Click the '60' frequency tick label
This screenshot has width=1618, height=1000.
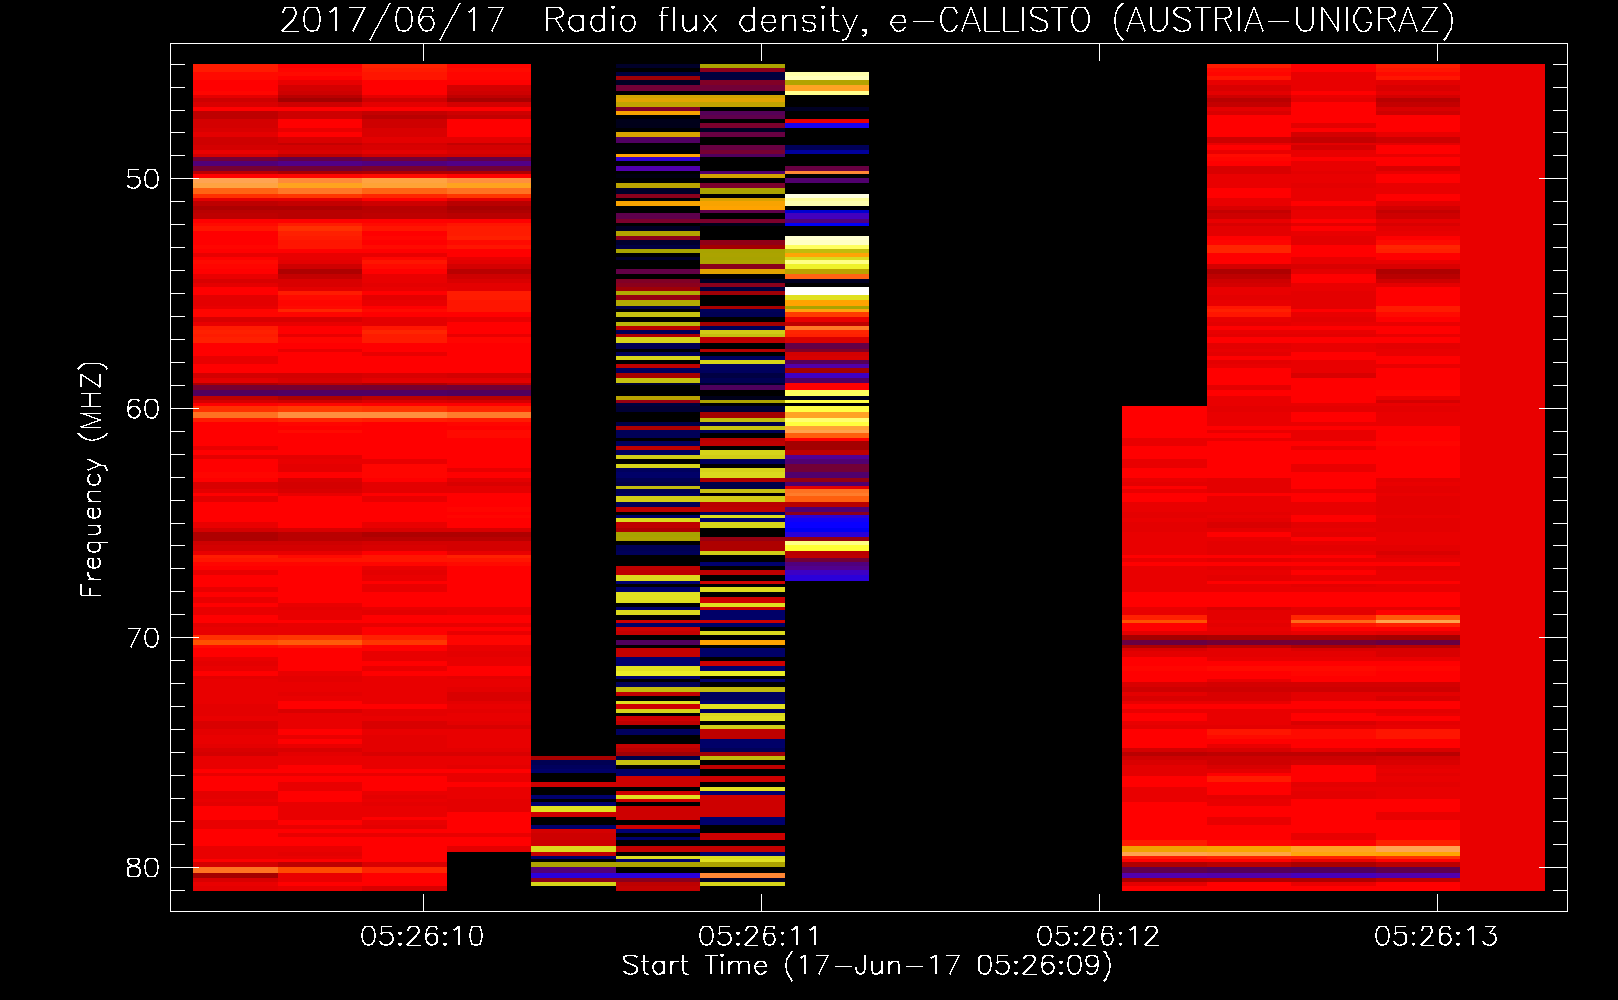tap(143, 409)
